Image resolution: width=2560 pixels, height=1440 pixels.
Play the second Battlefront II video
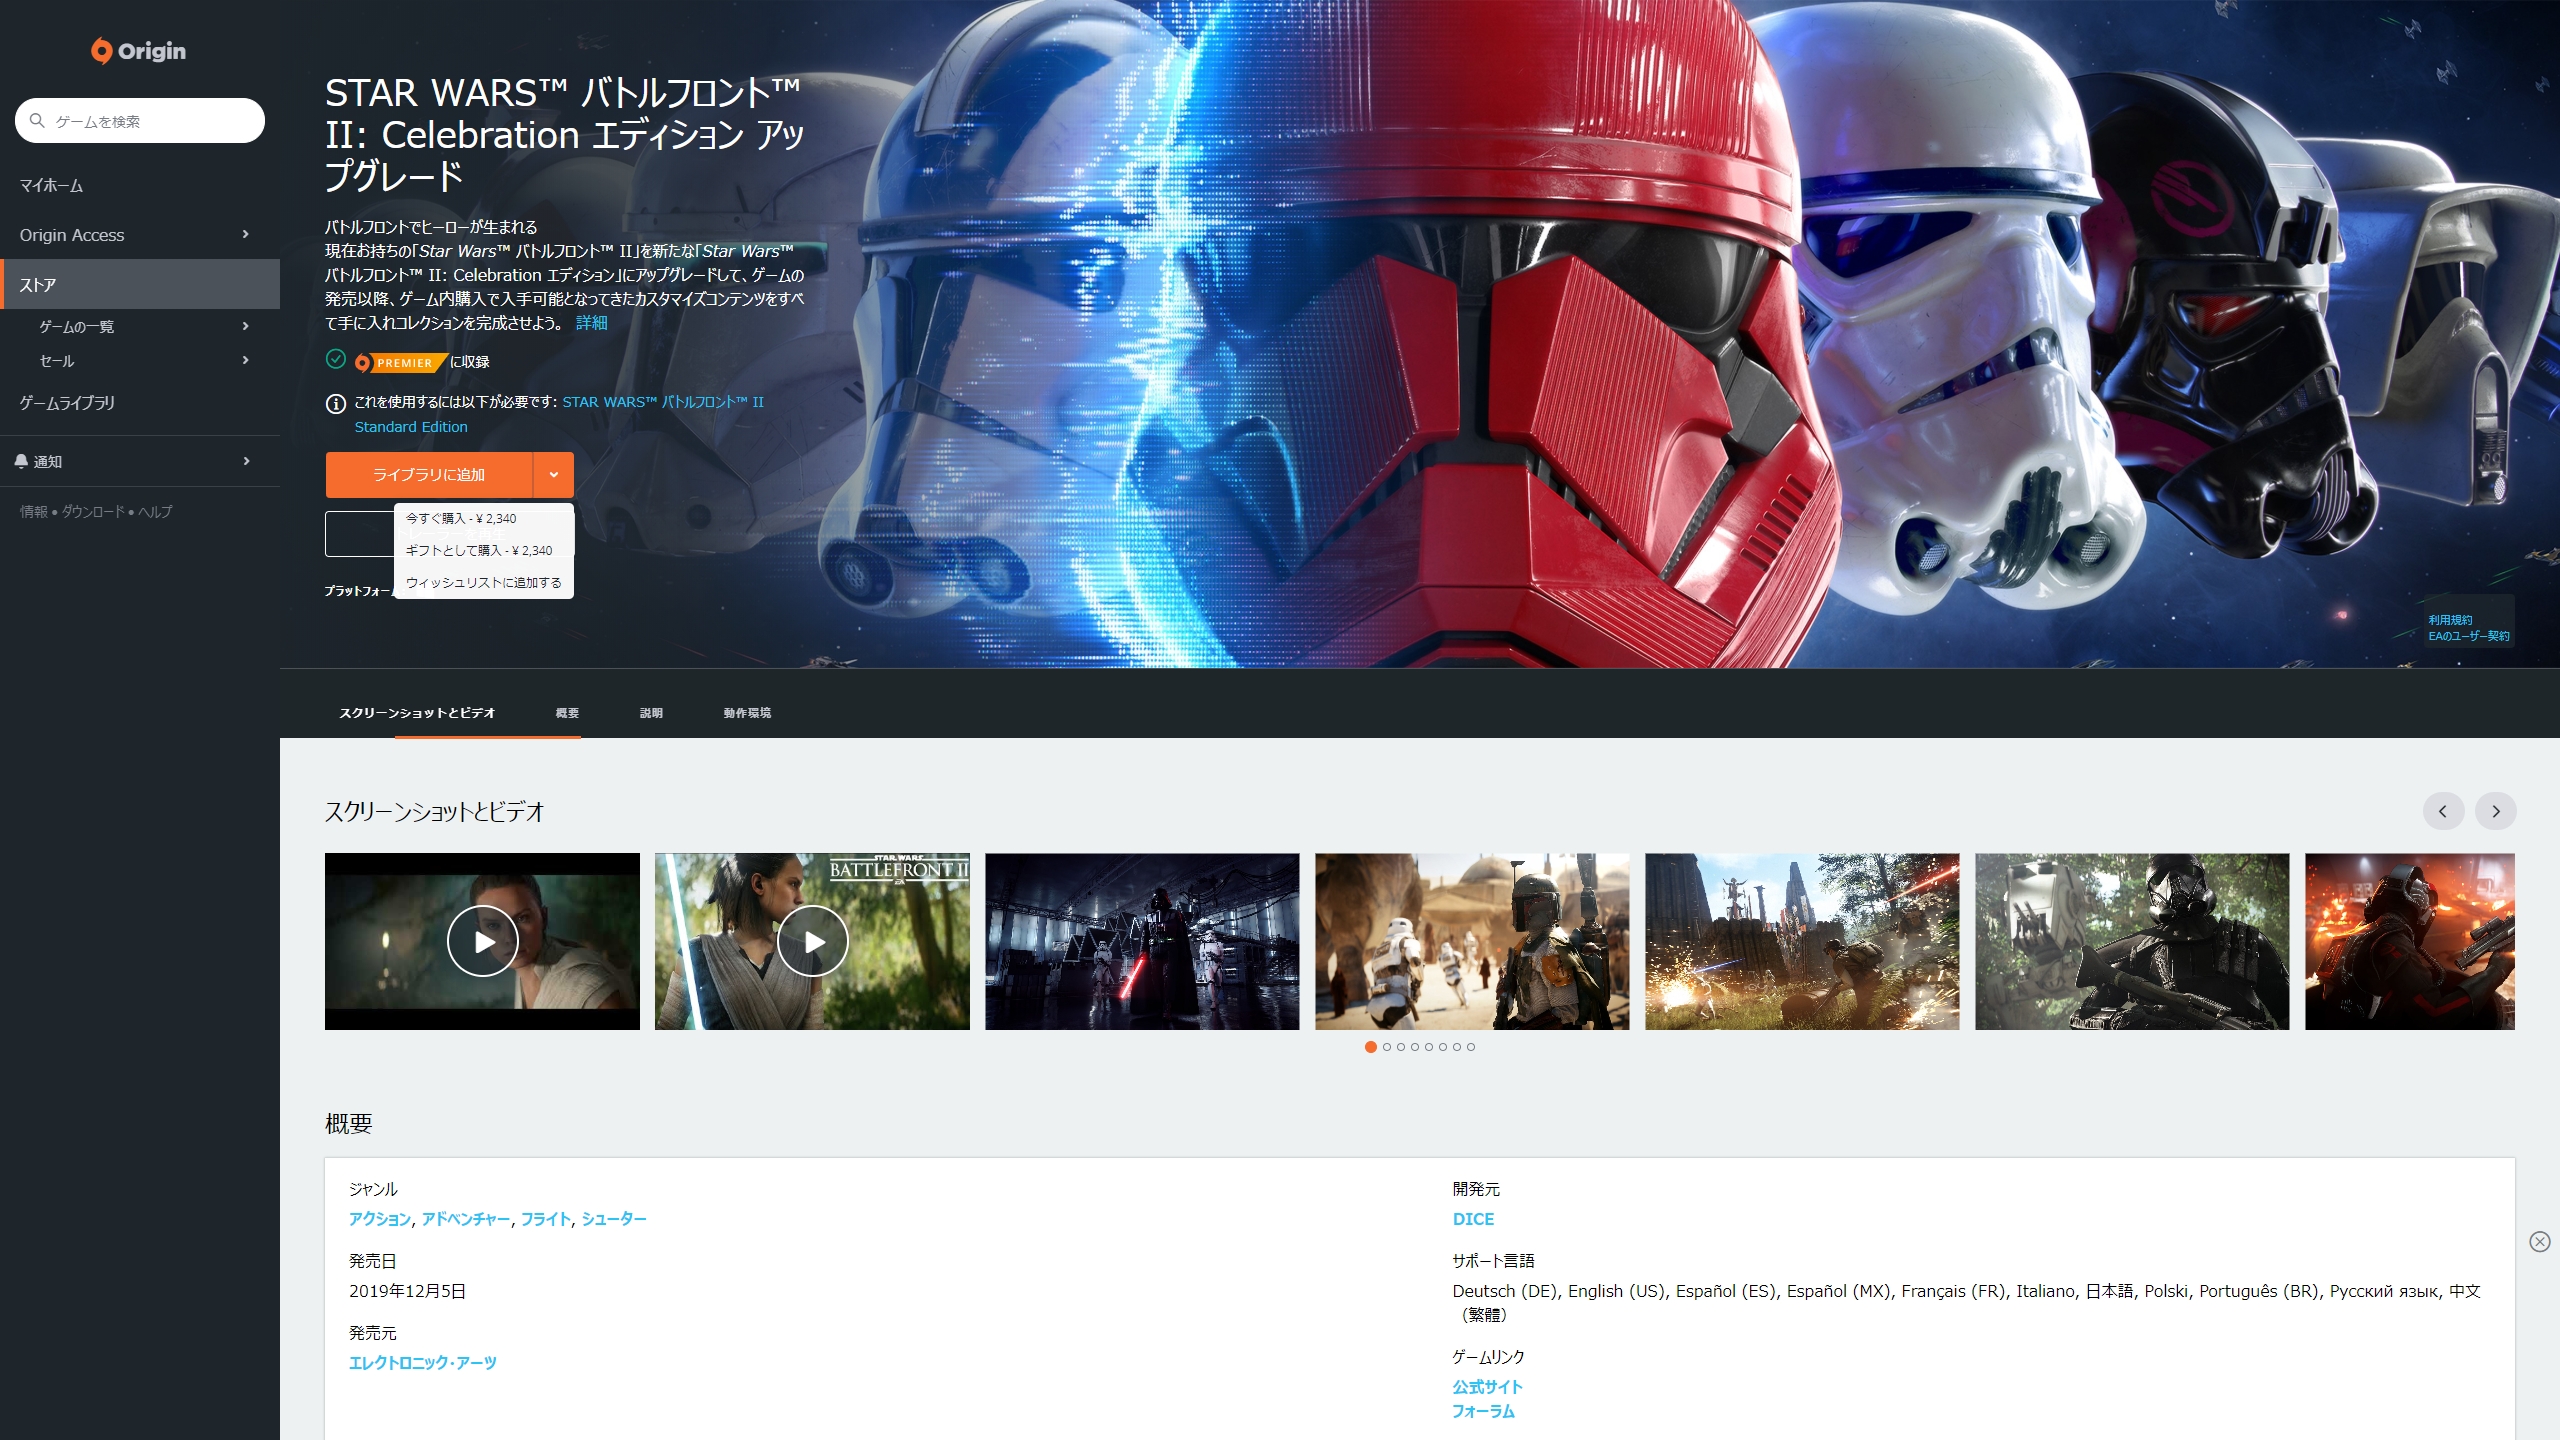point(812,941)
